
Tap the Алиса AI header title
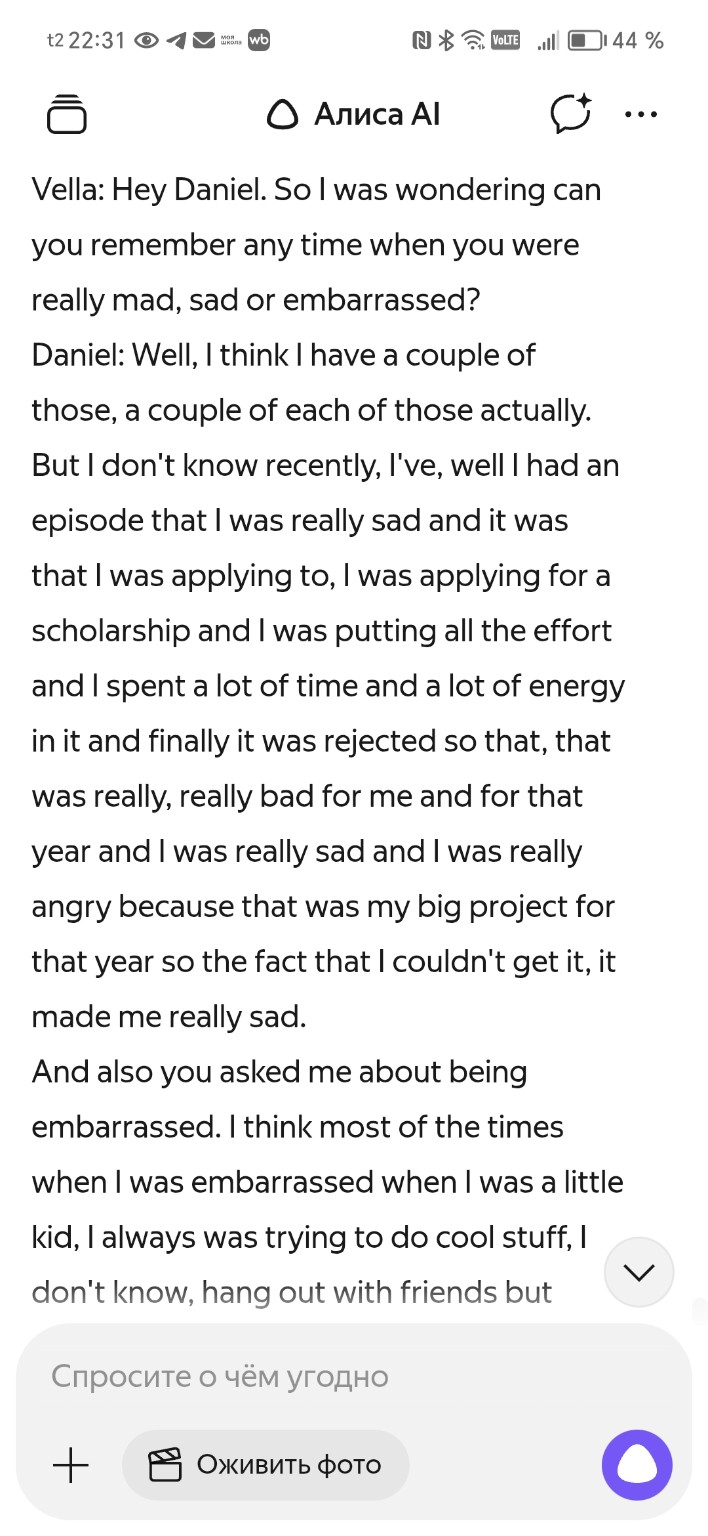pos(354,115)
